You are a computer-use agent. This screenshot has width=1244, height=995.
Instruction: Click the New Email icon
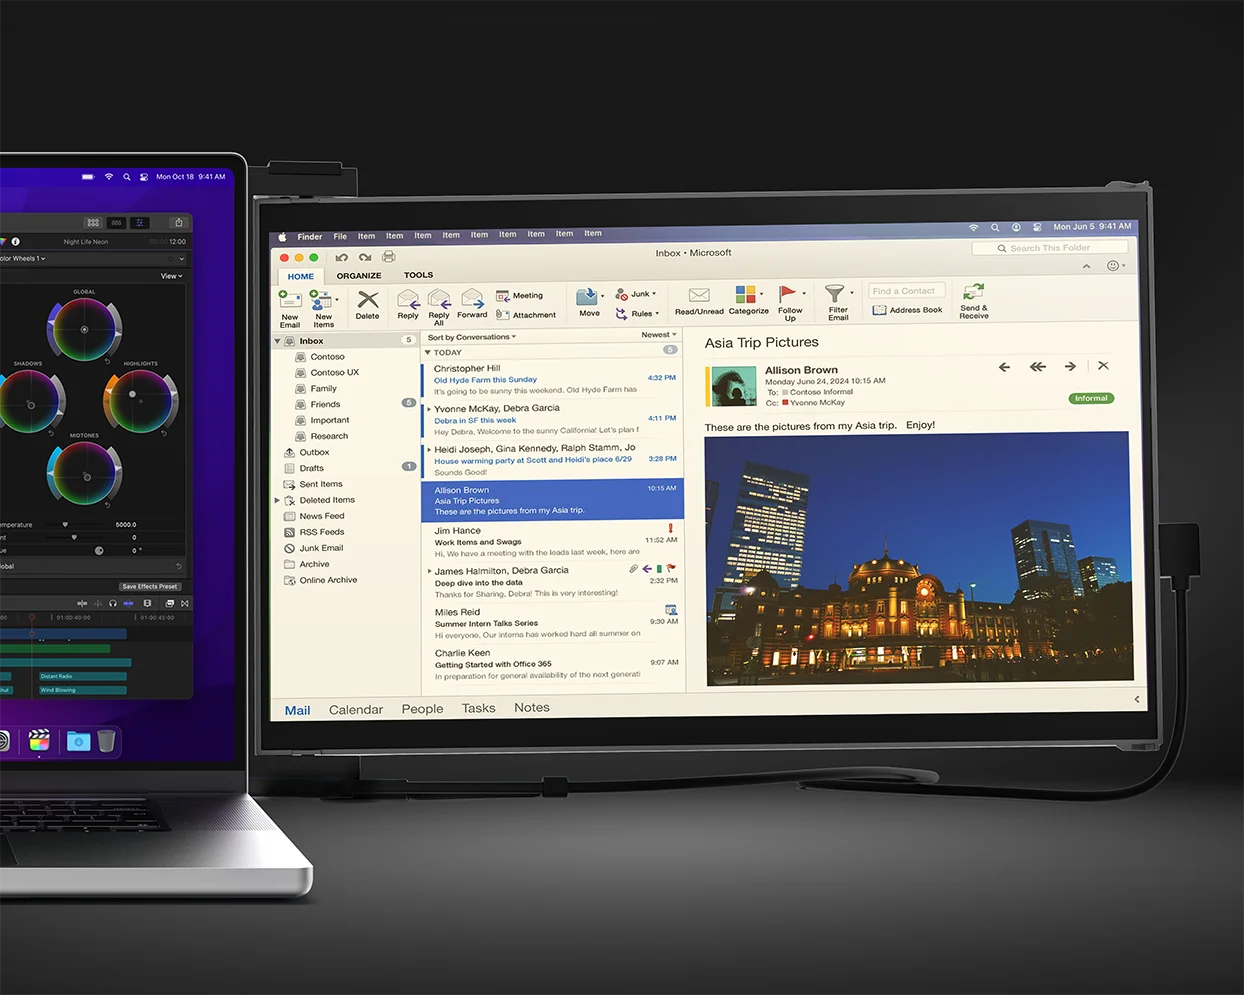(290, 301)
